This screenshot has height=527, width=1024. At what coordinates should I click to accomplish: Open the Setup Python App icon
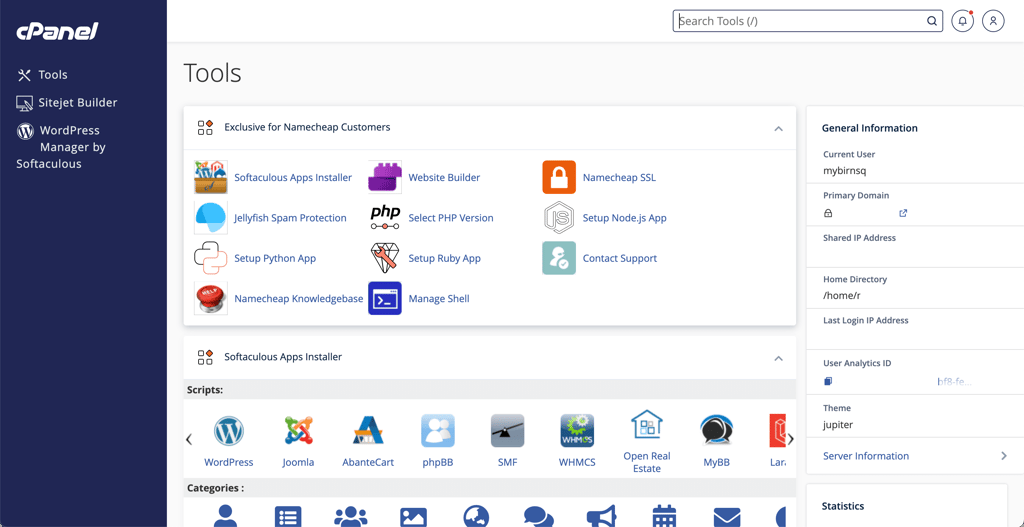(x=210, y=258)
